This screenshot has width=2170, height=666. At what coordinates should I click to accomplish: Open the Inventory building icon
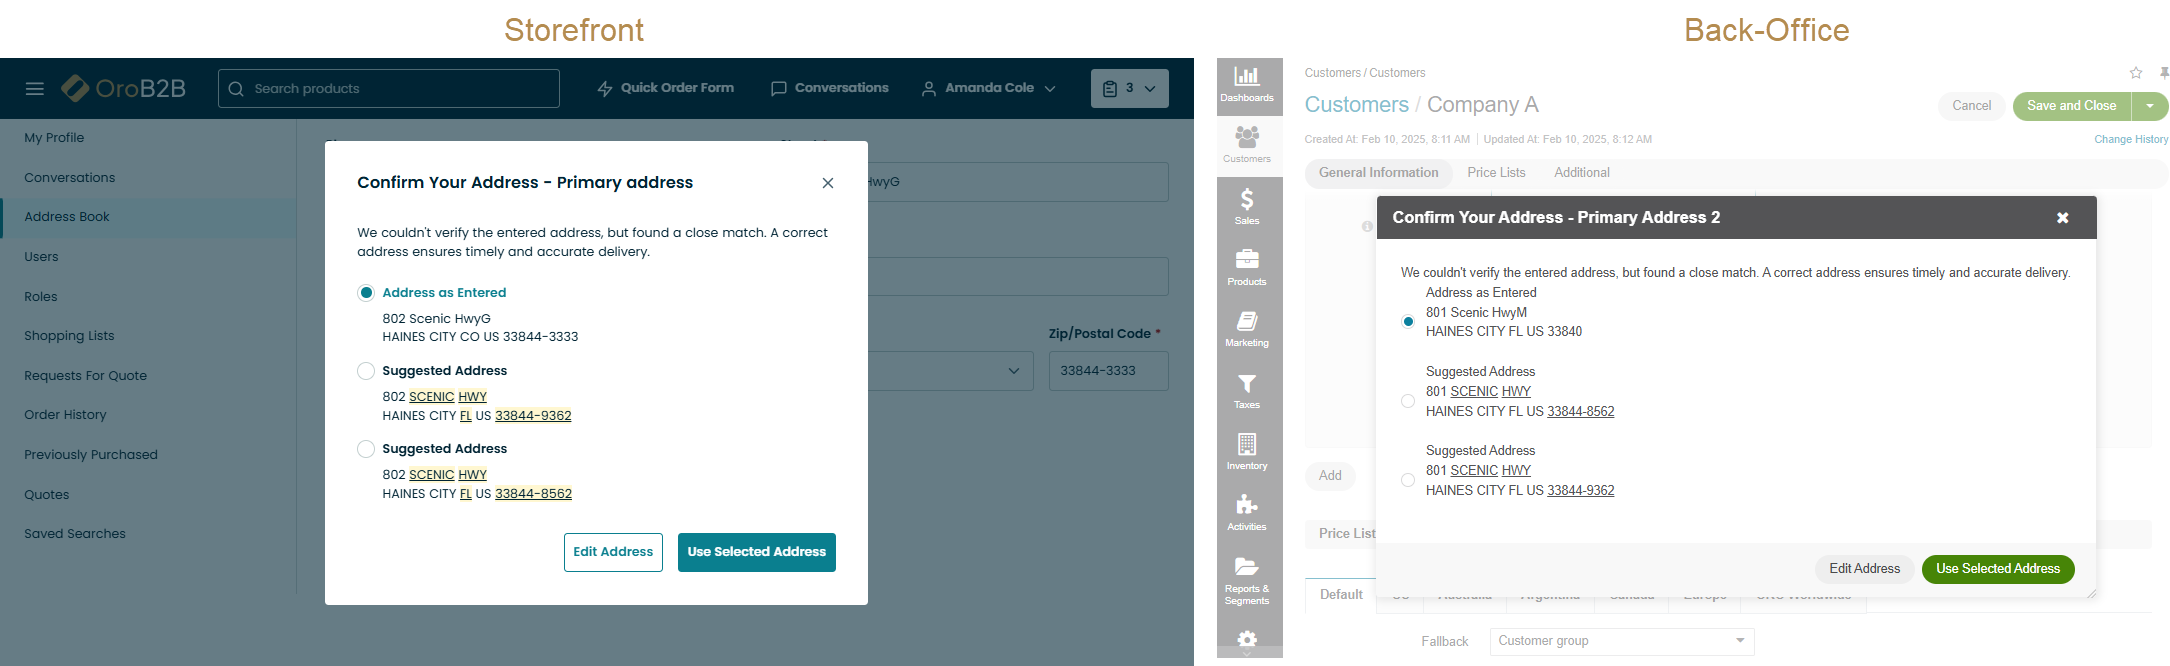tap(1247, 451)
